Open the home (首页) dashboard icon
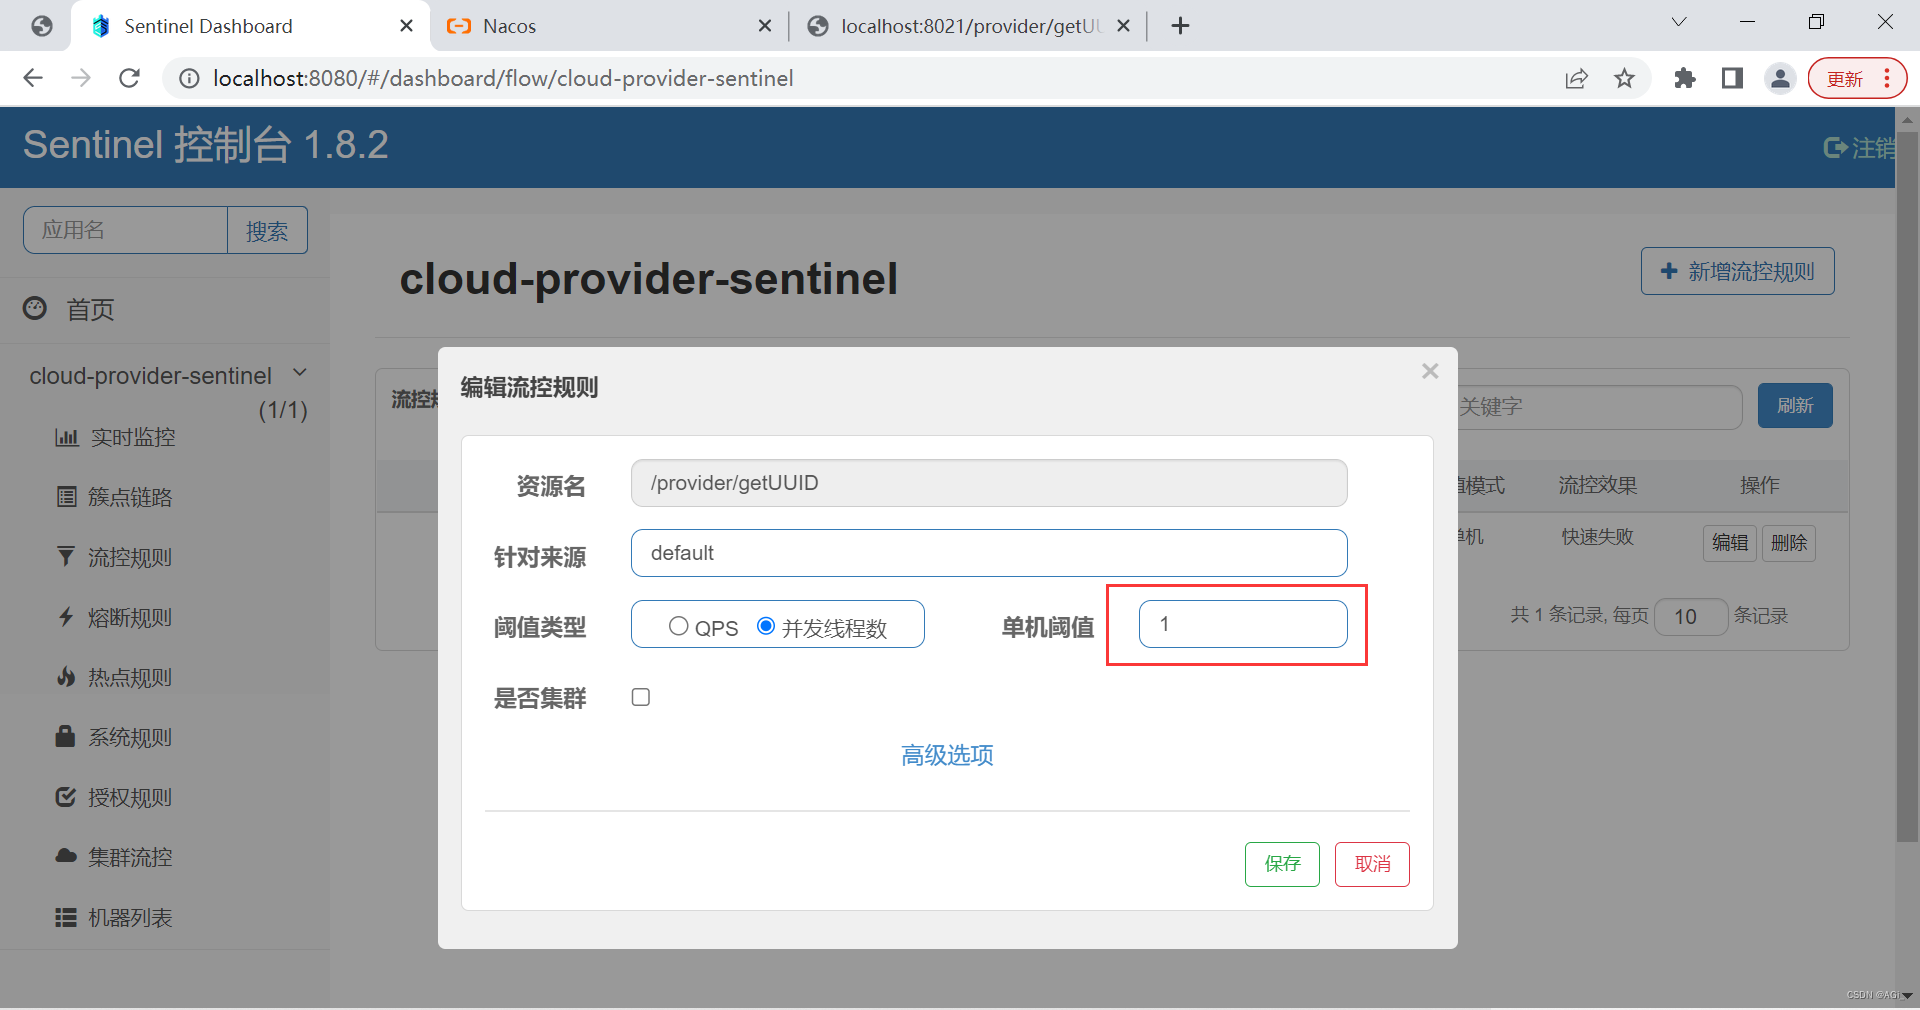This screenshot has width=1920, height=1010. pyautogui.click(x=35, y=308)
